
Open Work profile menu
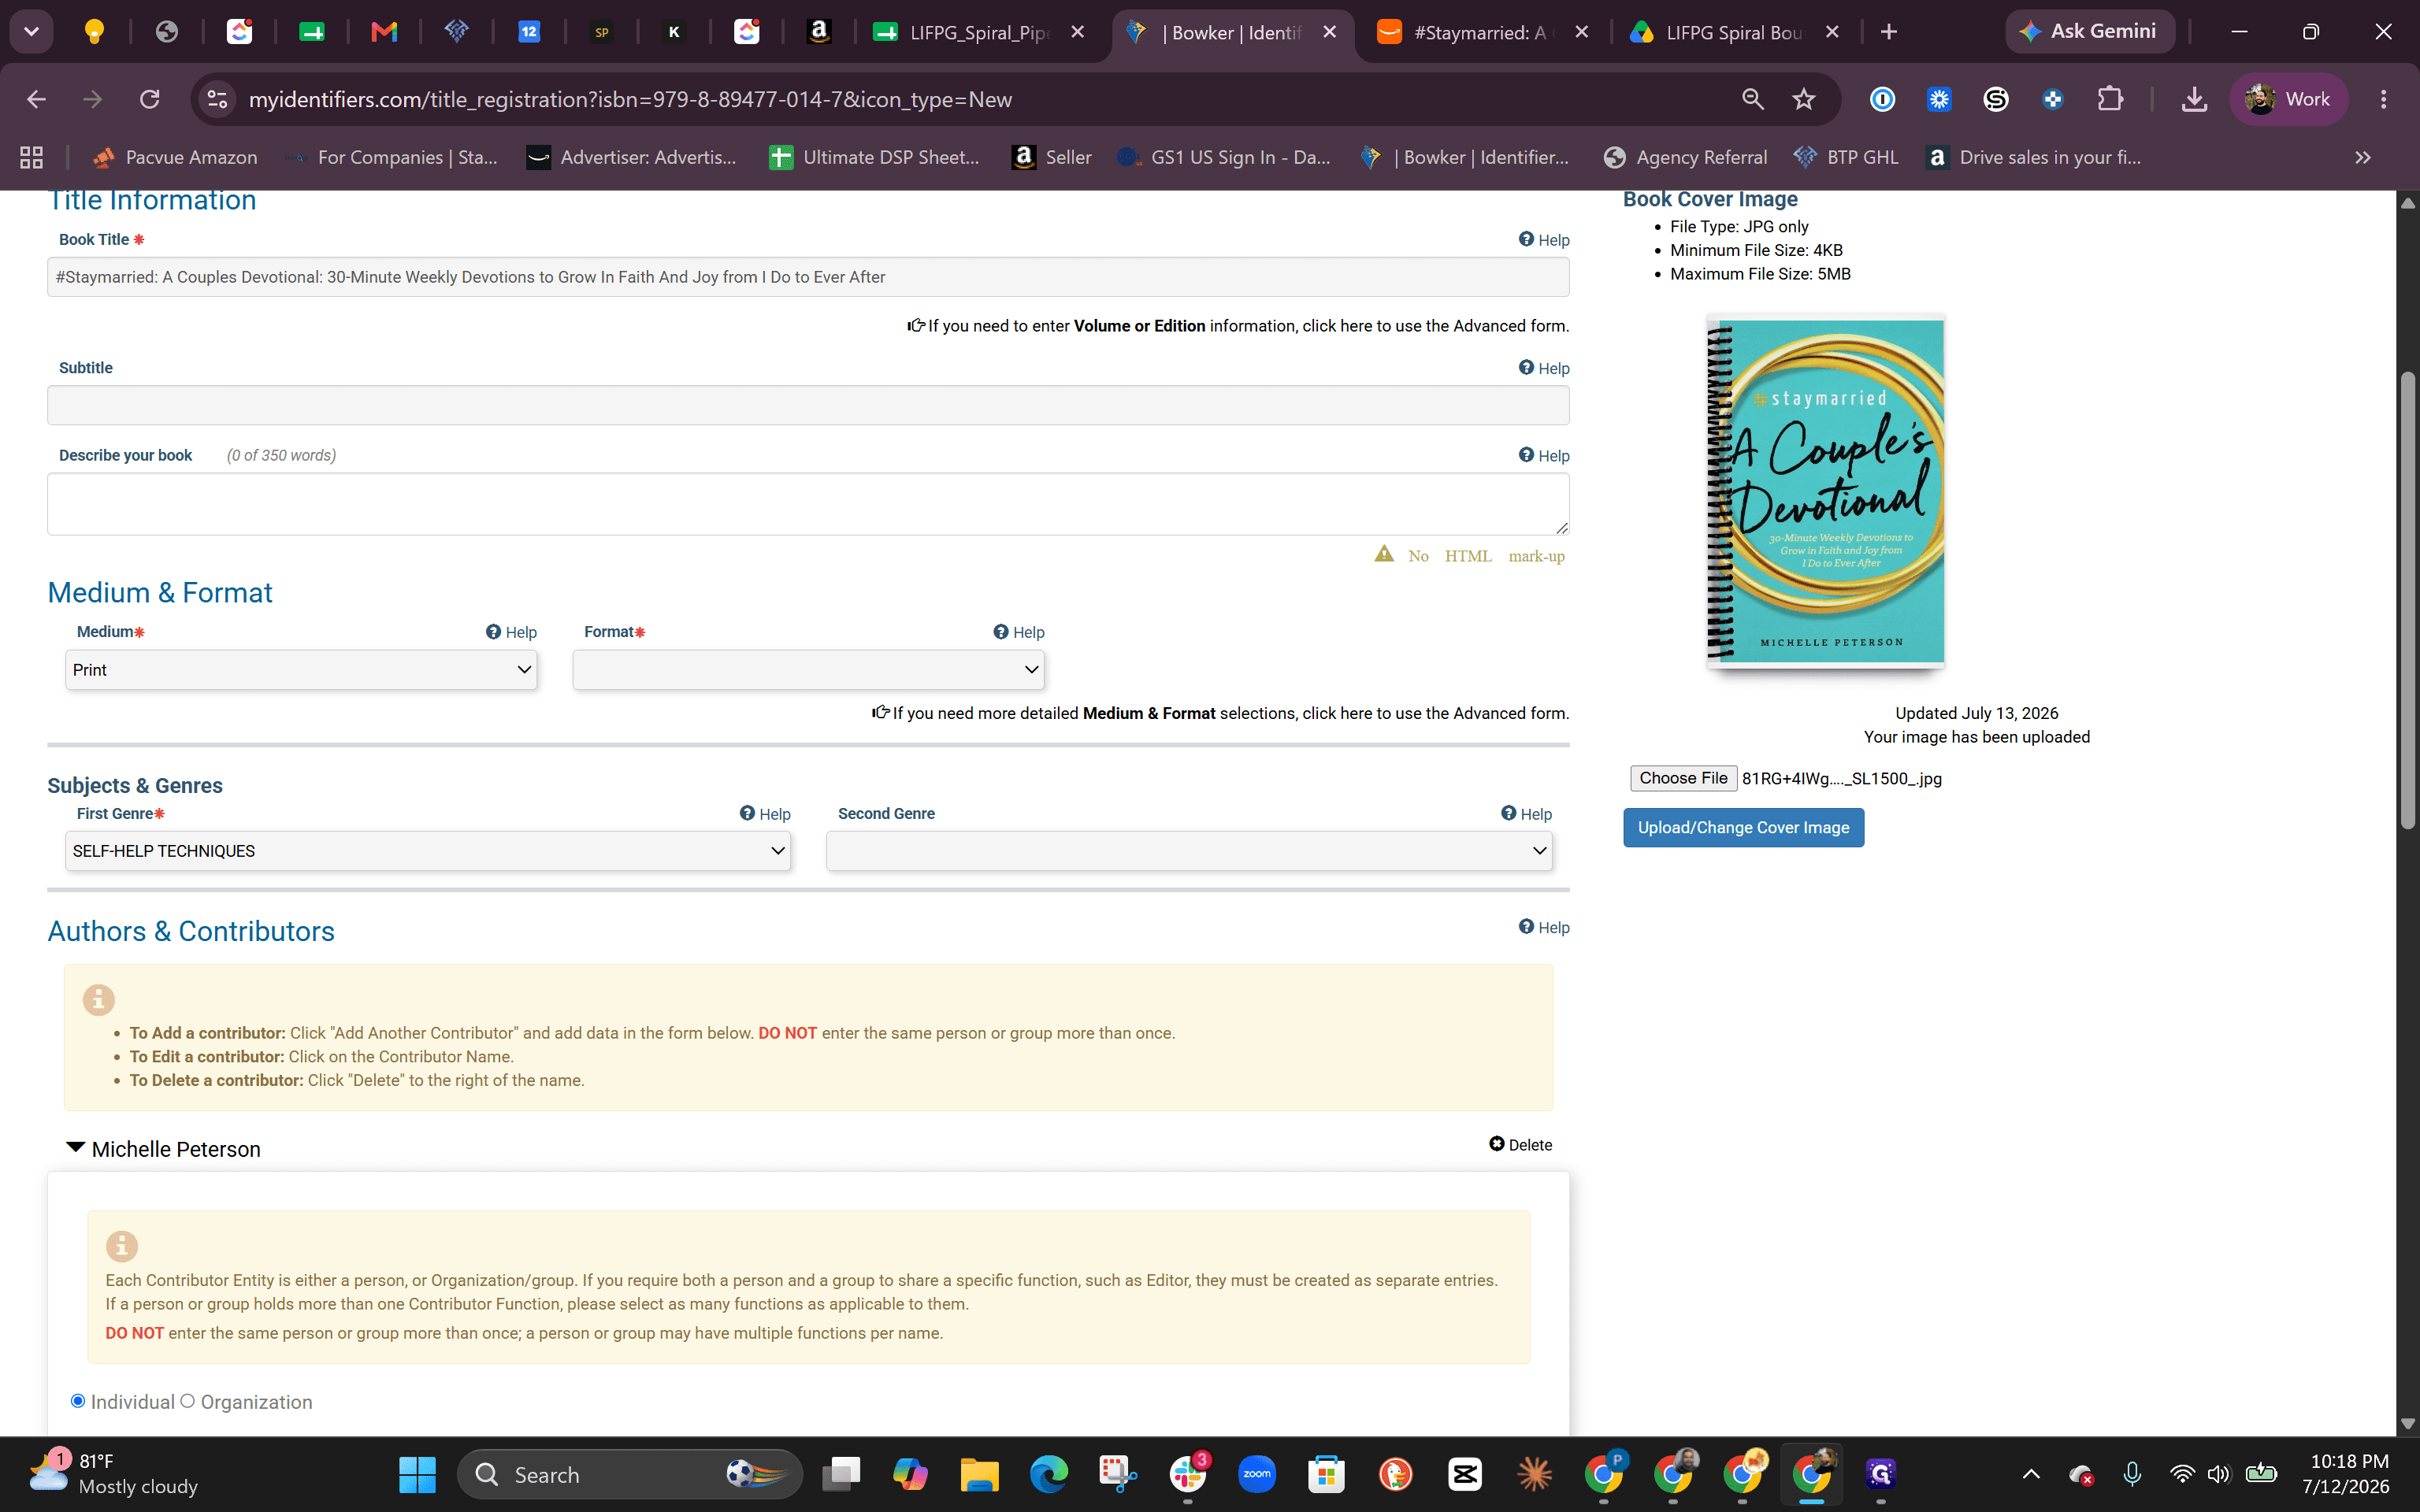click(2288, 99)
